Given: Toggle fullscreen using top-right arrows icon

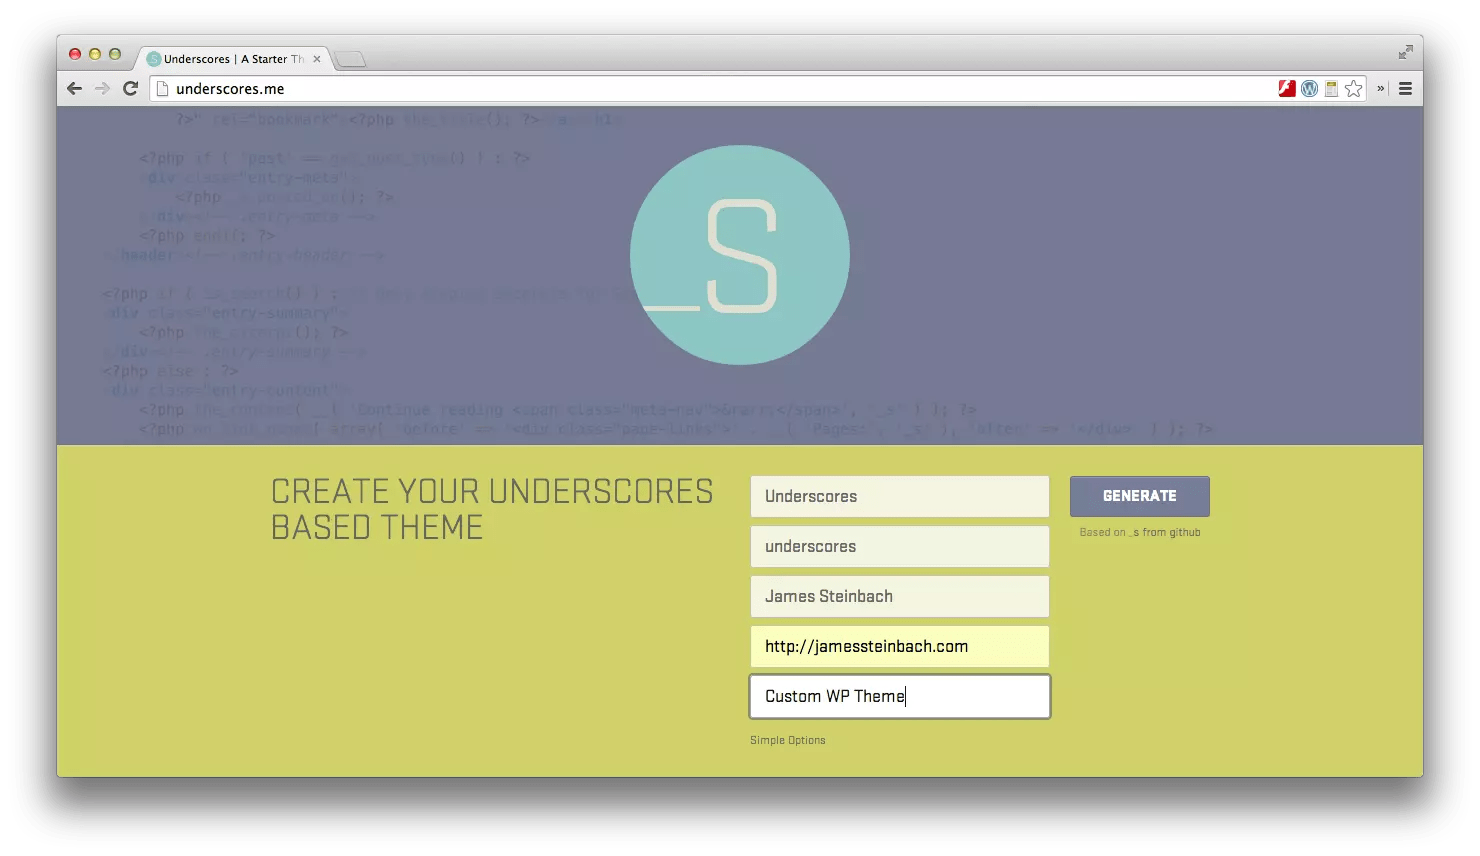Looking at the screenshot, I should [x=1405, y=52].
